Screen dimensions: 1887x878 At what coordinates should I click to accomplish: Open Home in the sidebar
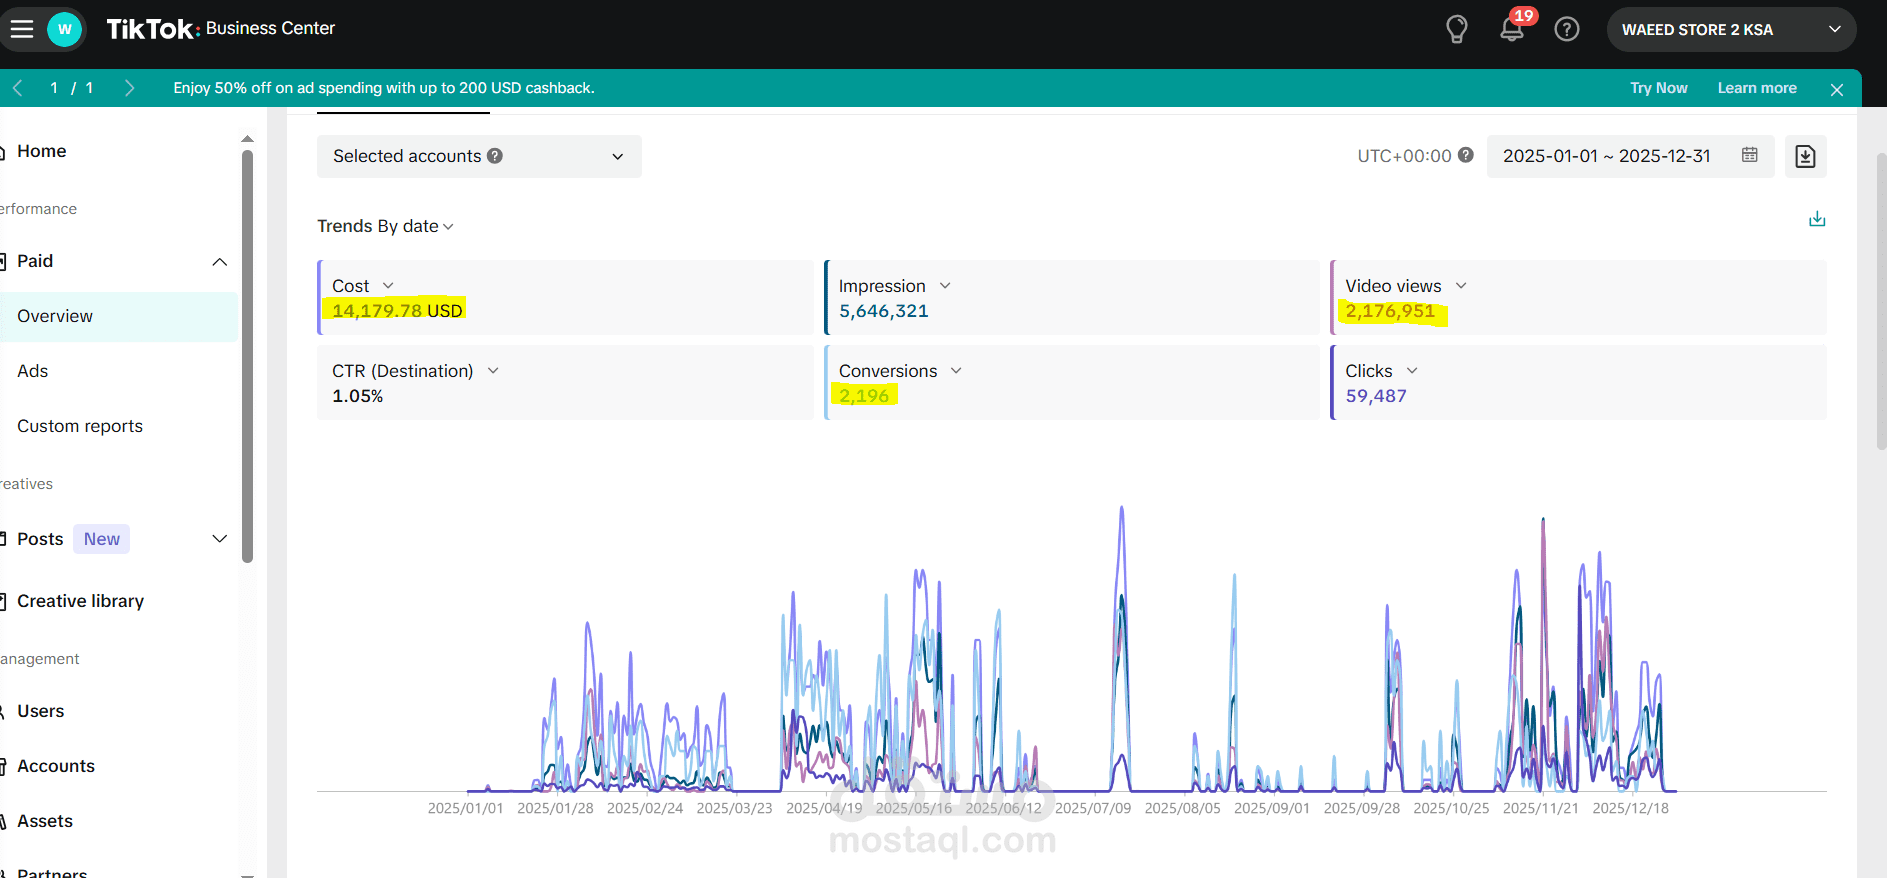pyautogui.click(x=42, y=151)
